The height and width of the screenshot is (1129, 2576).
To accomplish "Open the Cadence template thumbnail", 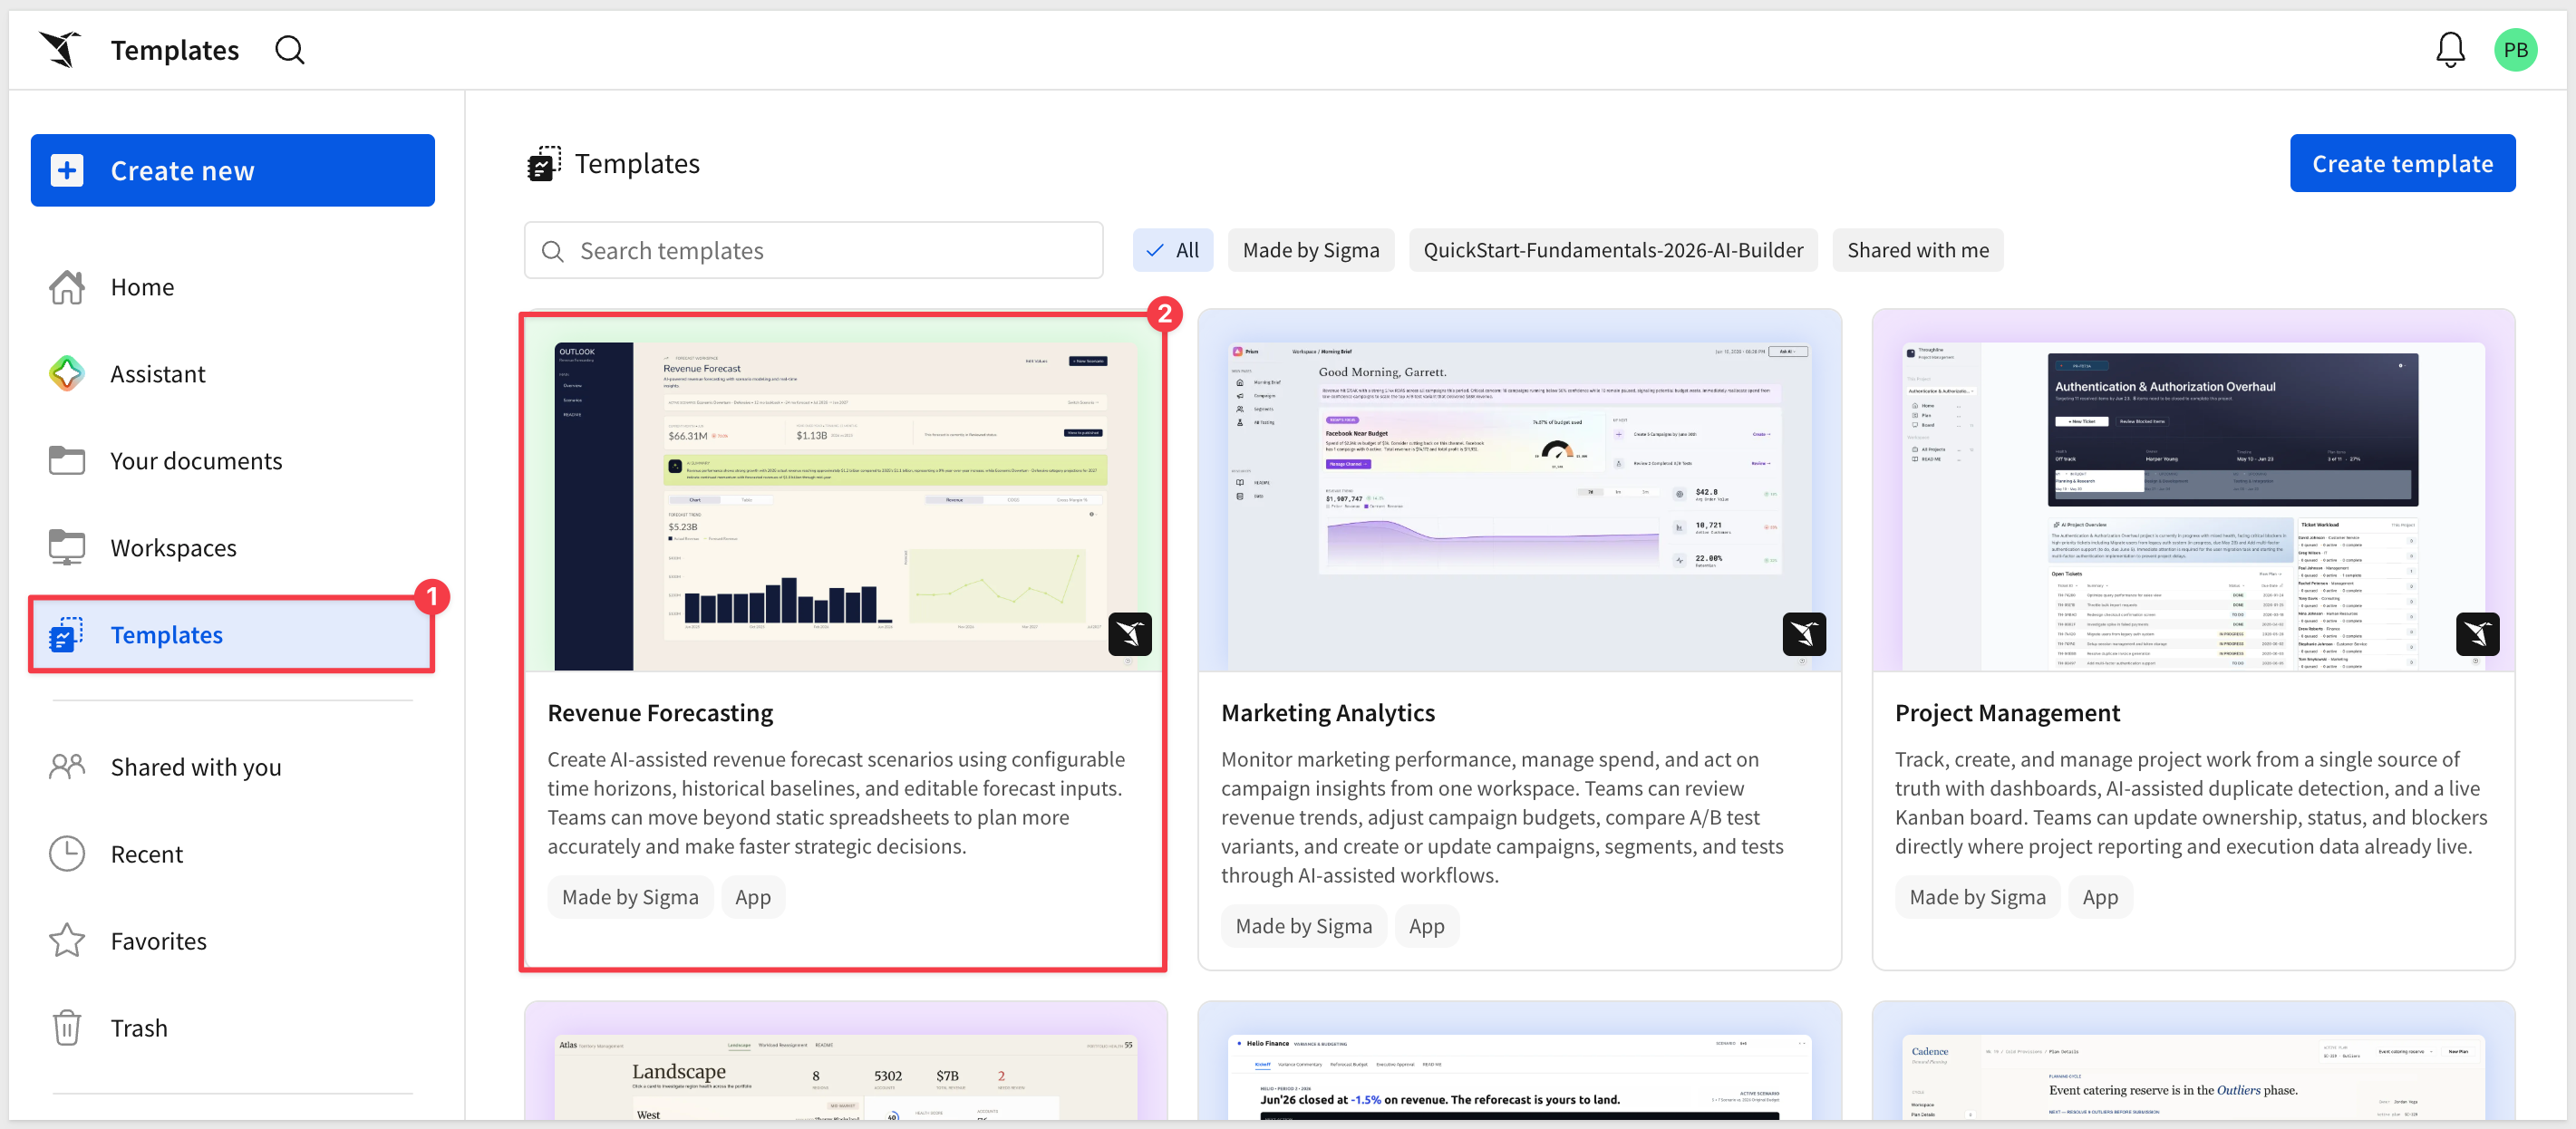I will 2193,1062.
